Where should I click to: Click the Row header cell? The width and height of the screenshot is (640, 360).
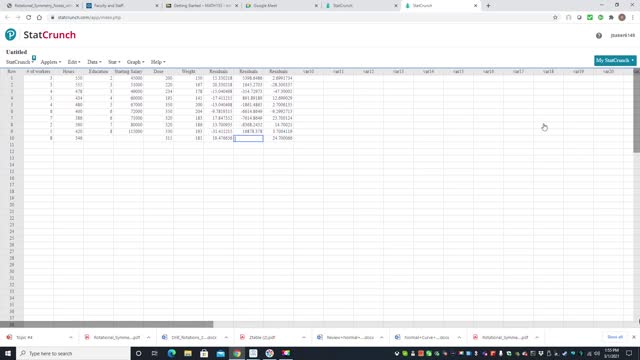(x=12, y=71)
